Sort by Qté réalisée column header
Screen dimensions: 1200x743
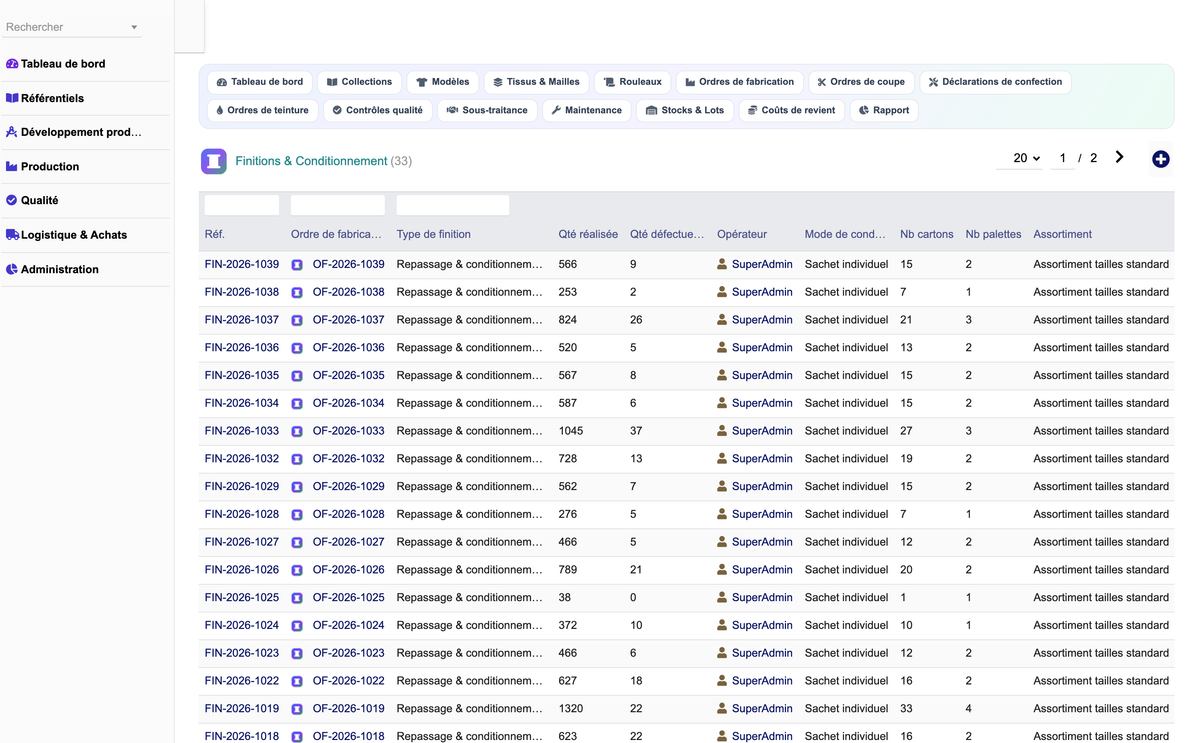[588, 234]
